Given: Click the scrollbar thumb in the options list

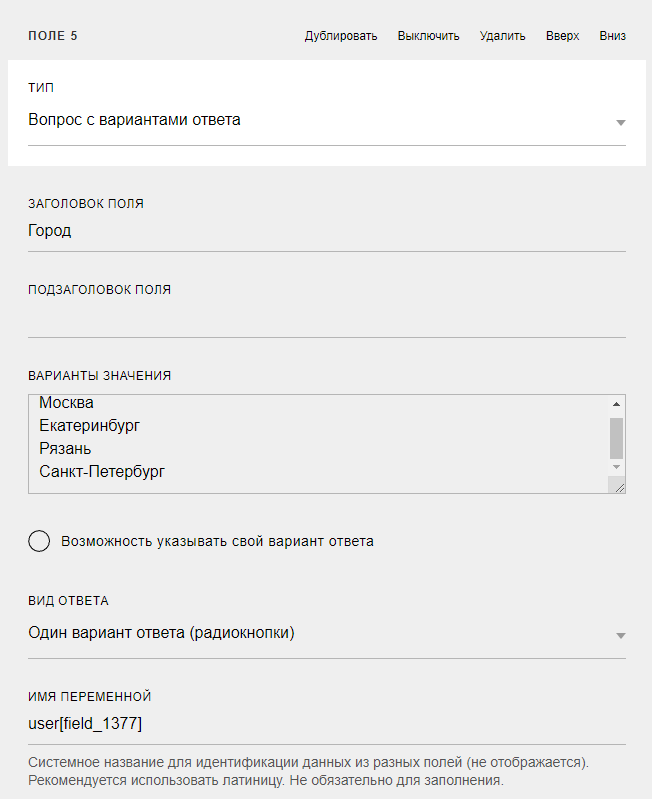Looking at the screenshot, I should tap(616, 438).
